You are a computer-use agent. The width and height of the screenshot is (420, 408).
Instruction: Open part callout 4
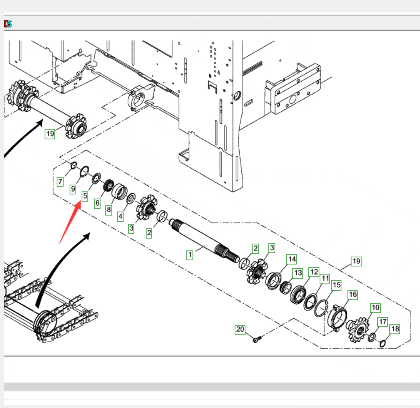pyautogui.click(x=120, y=216)
